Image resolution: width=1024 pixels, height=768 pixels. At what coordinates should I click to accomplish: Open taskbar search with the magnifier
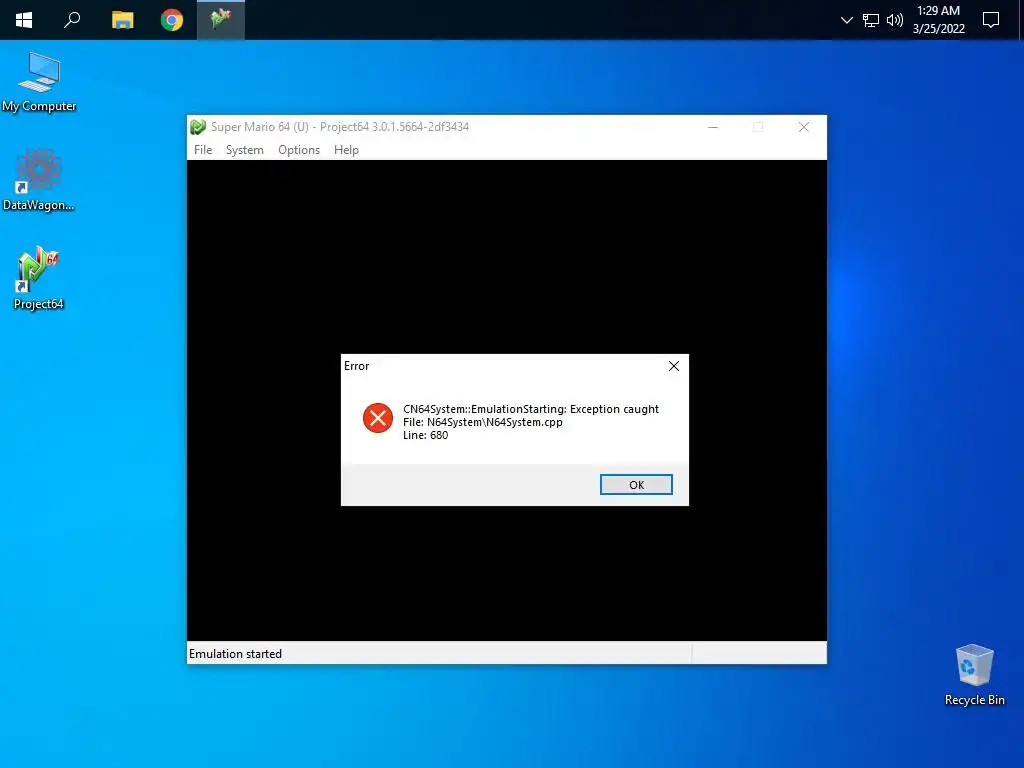coord(72,20)
